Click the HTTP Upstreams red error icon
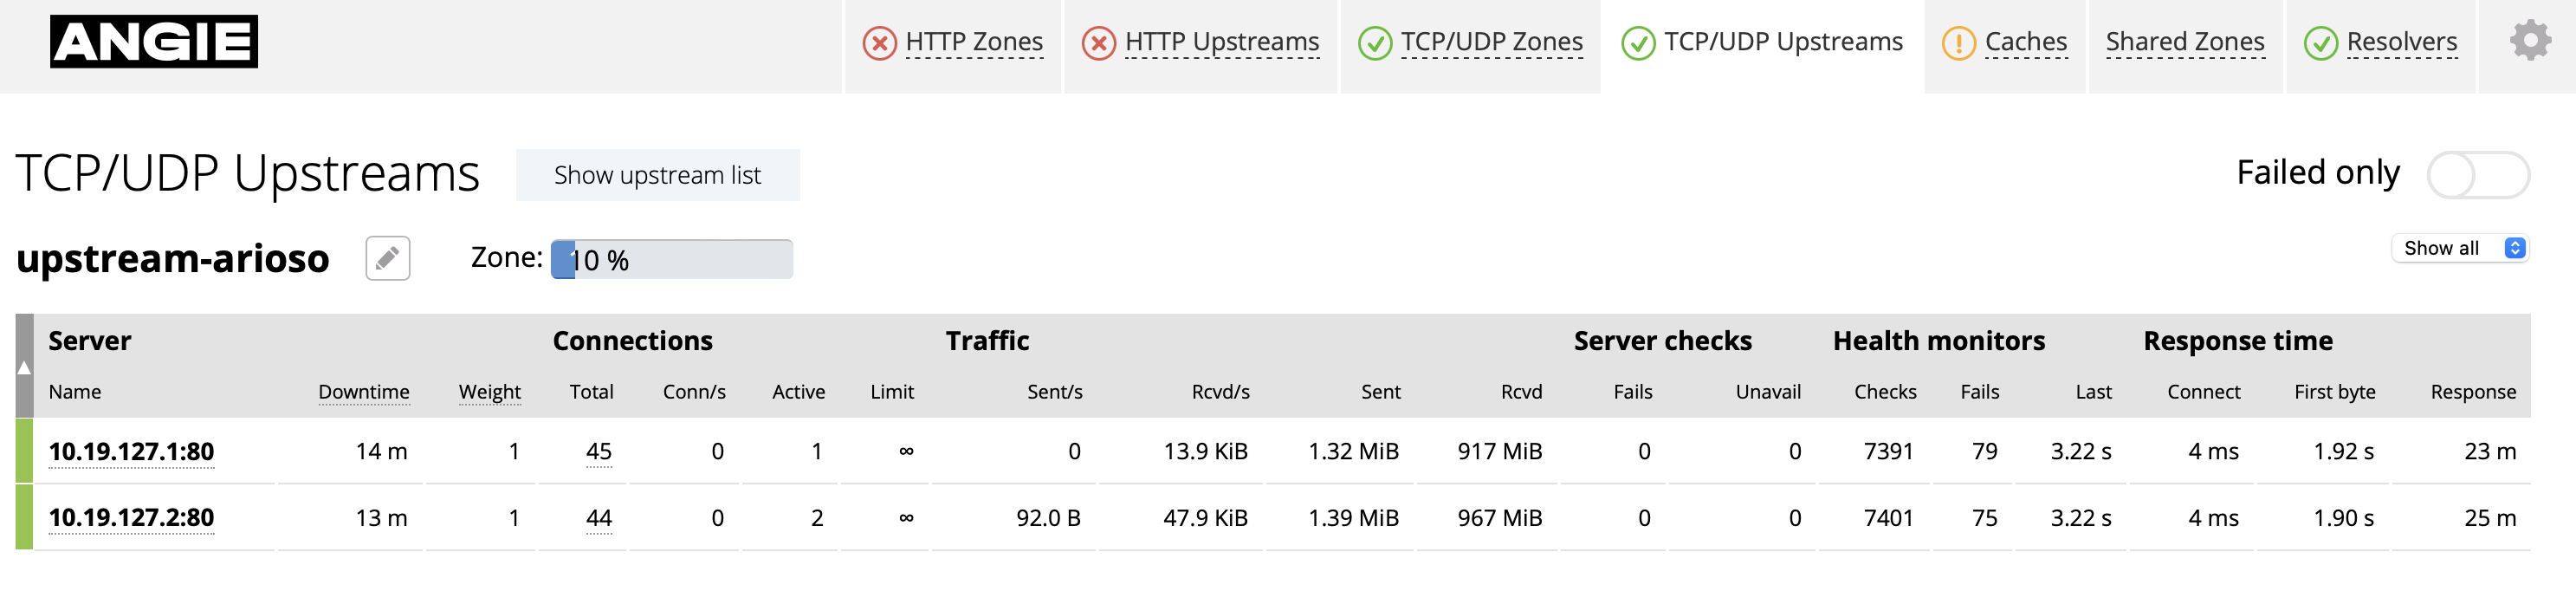 click(x=1098, y=44)
